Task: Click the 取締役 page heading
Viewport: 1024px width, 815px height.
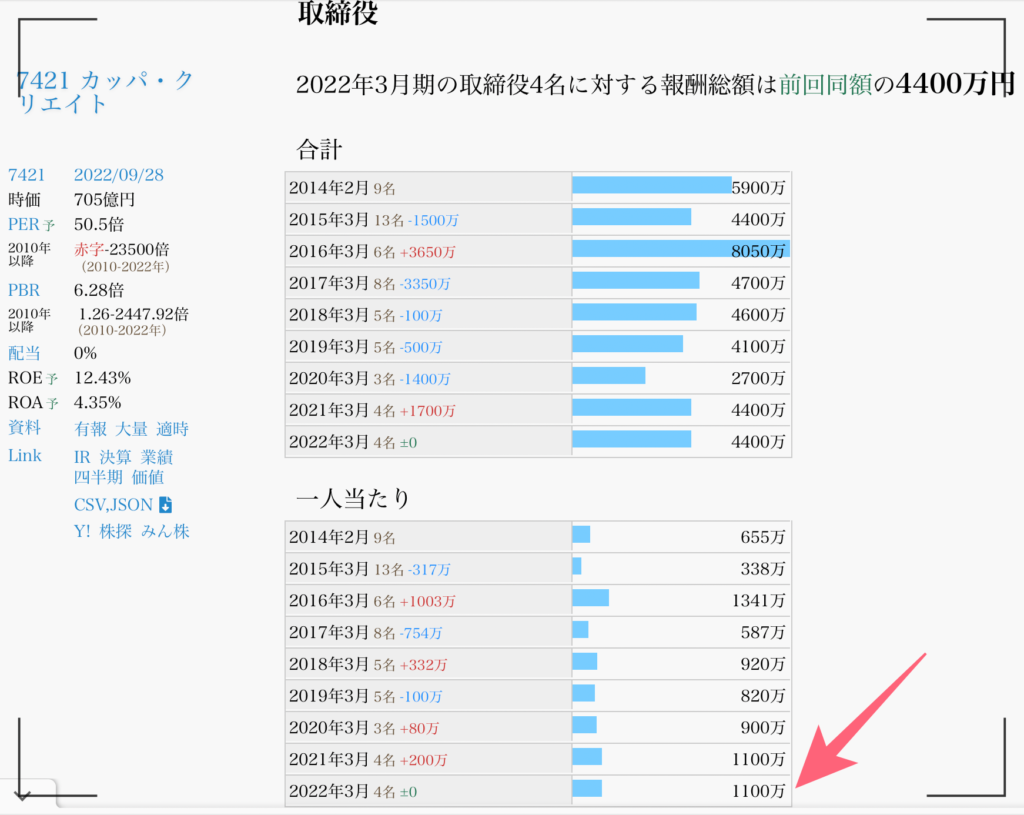Action: [338, 13]
